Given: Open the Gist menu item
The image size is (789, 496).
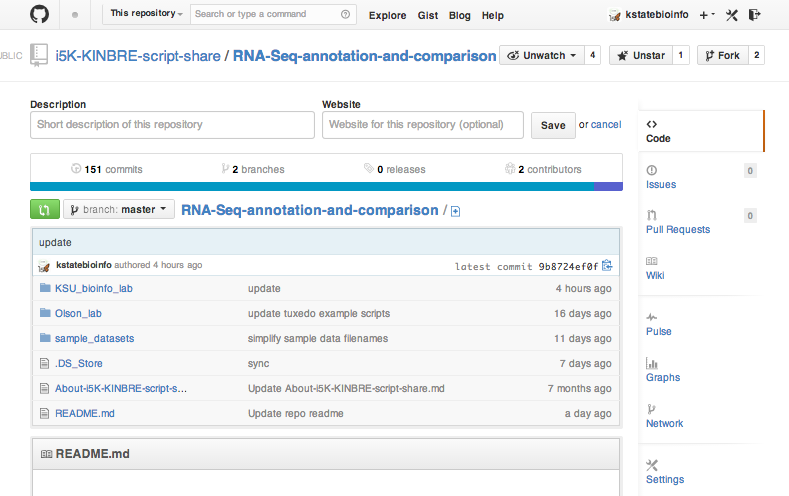Looking at the screenshot, I should (428, 16).
